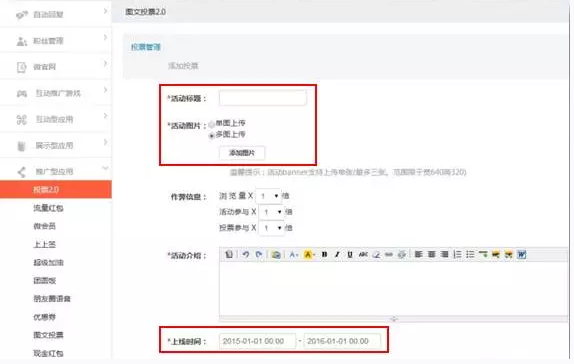The image size is (574, 364).
Task: Undo the last edit in the editor
Action: pos(246,254)
